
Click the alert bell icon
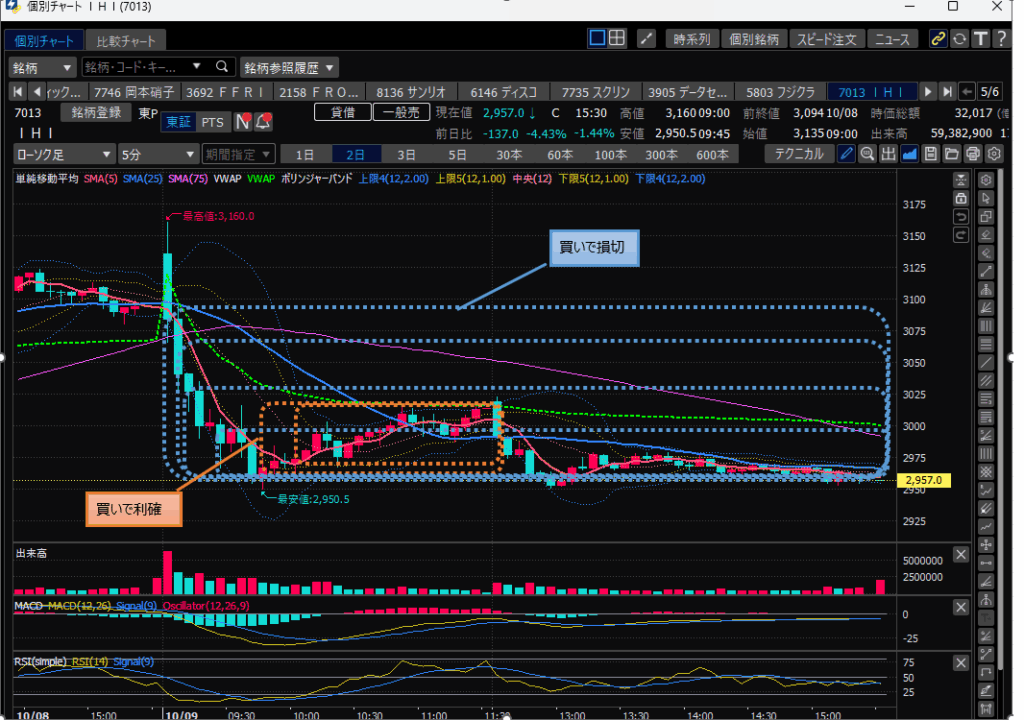coord(263,122)
